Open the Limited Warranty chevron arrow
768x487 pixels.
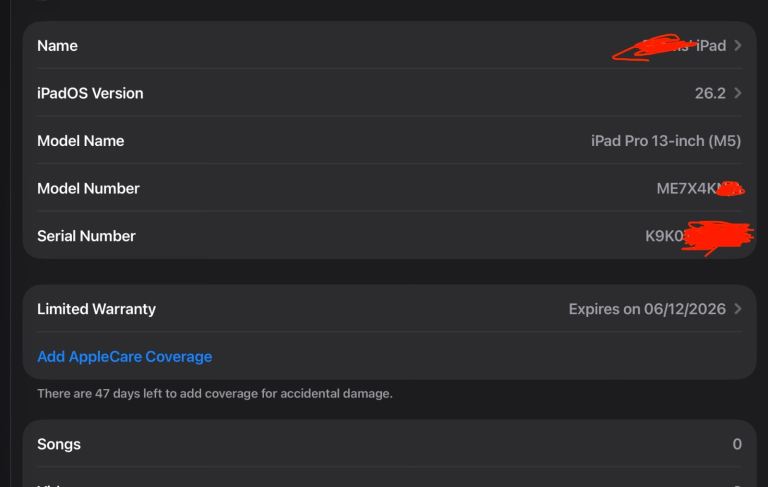click(738, 309)
